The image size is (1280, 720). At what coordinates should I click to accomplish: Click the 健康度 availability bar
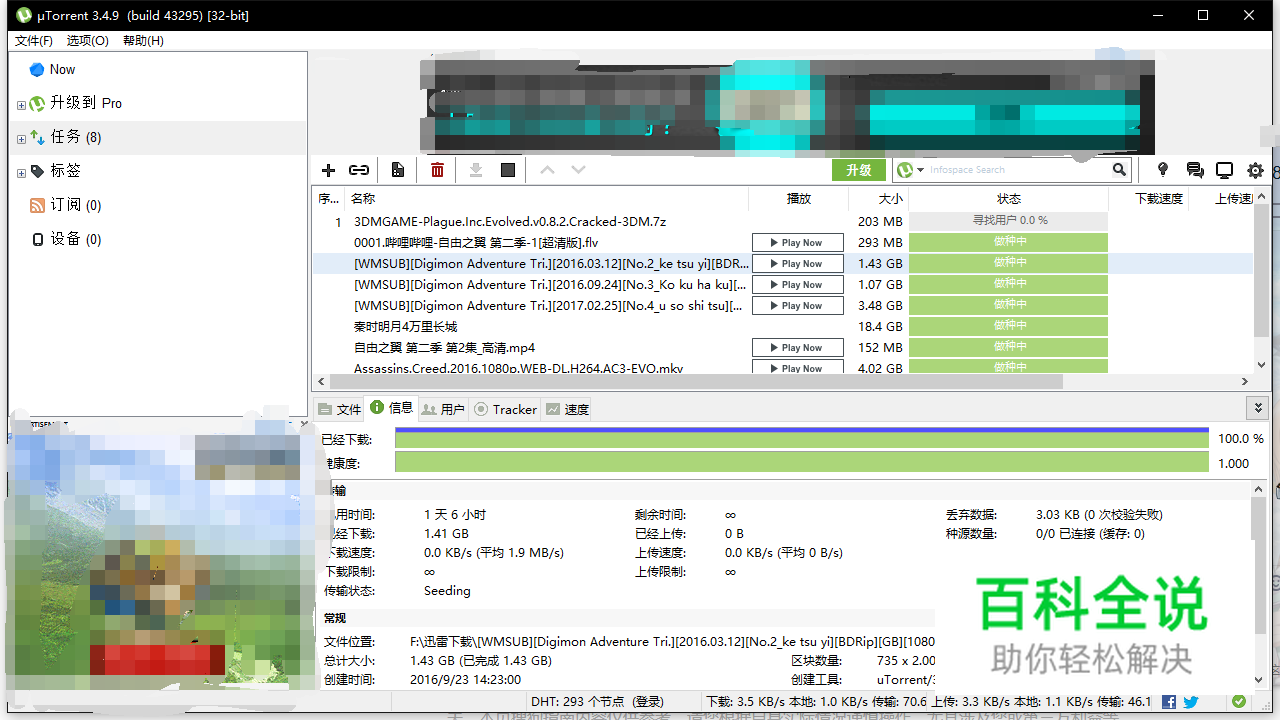[802, 463]
